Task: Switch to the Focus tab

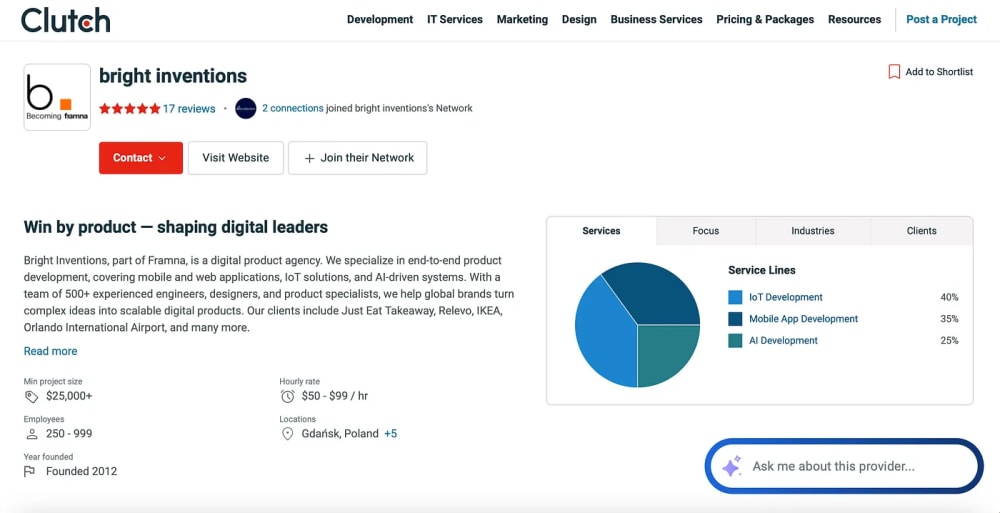Action: click(x=706, y=231)
